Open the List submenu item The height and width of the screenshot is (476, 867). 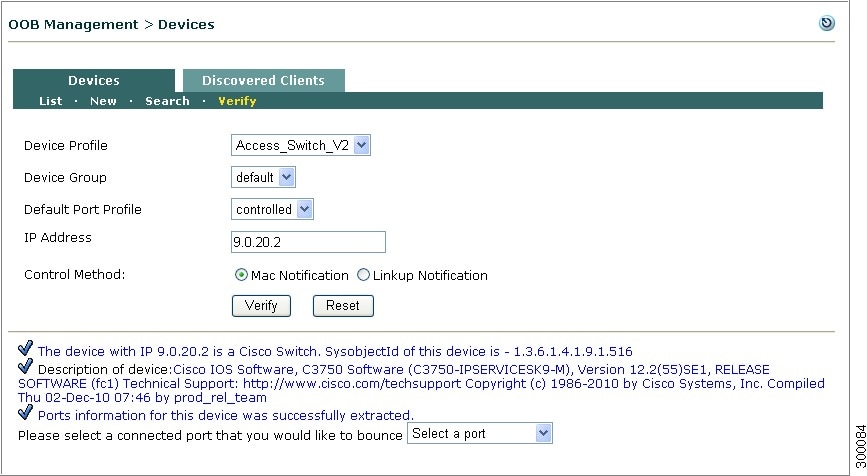click(50, 101)
